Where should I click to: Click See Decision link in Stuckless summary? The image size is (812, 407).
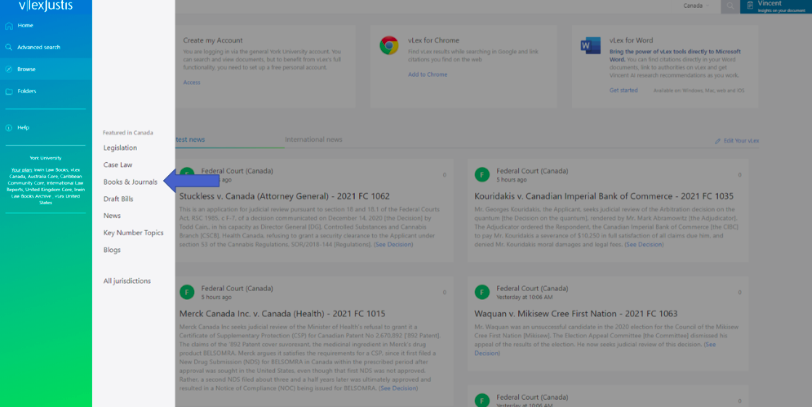(394, 244)
